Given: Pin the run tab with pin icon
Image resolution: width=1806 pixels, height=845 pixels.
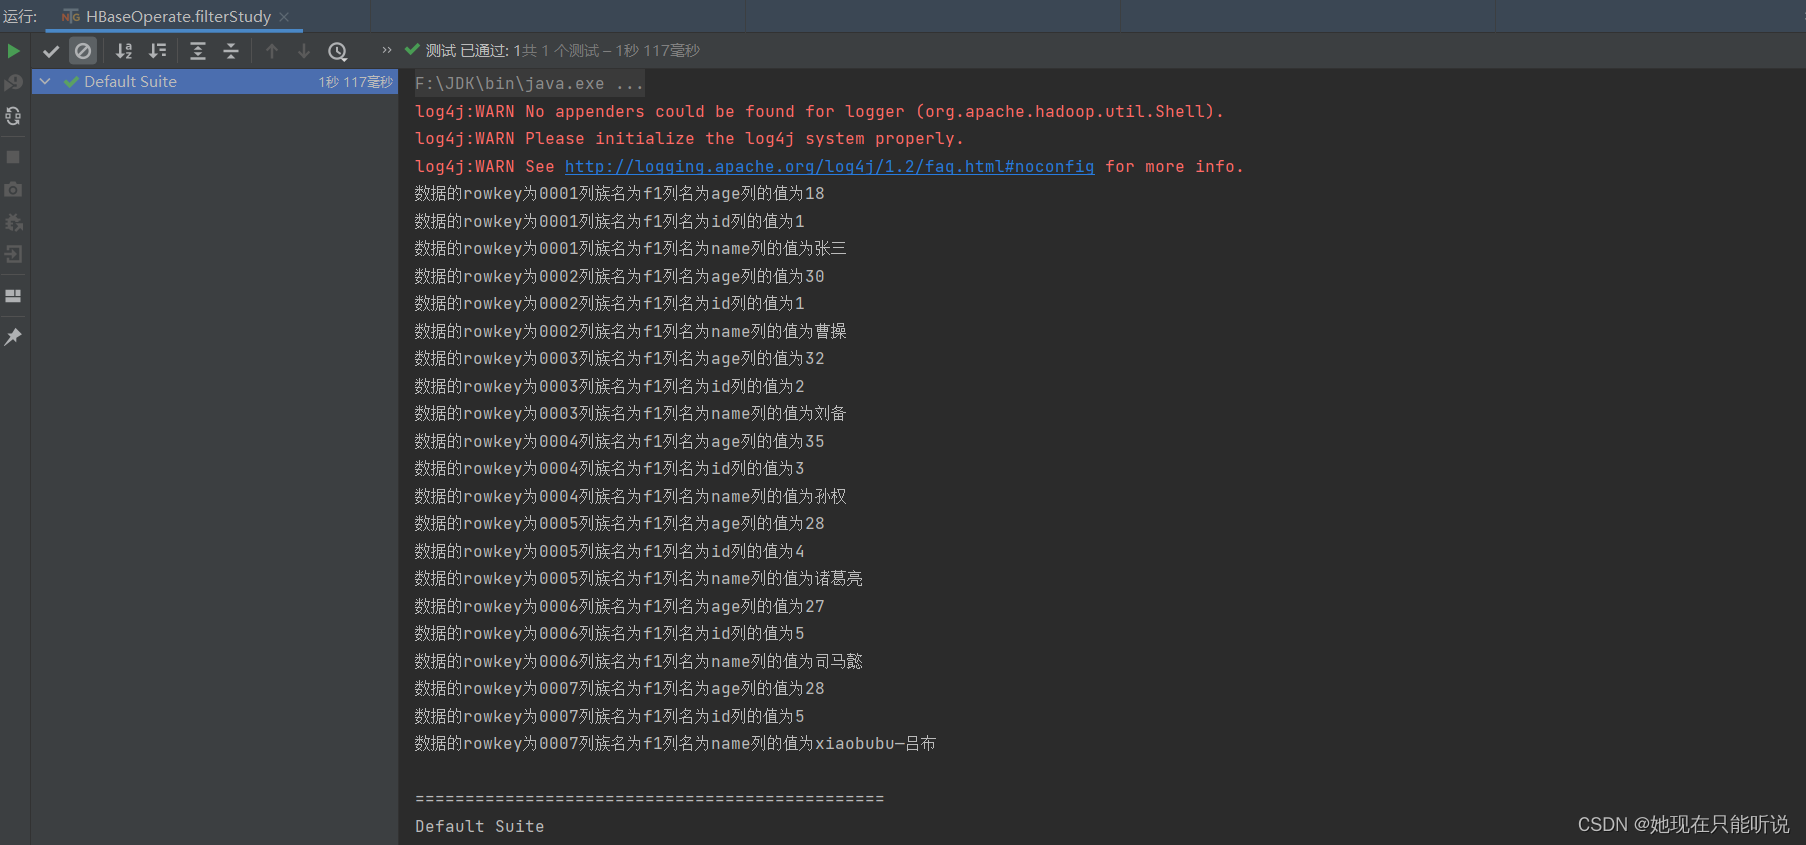Looking at the screenshot, I should [x=14, y=337].
